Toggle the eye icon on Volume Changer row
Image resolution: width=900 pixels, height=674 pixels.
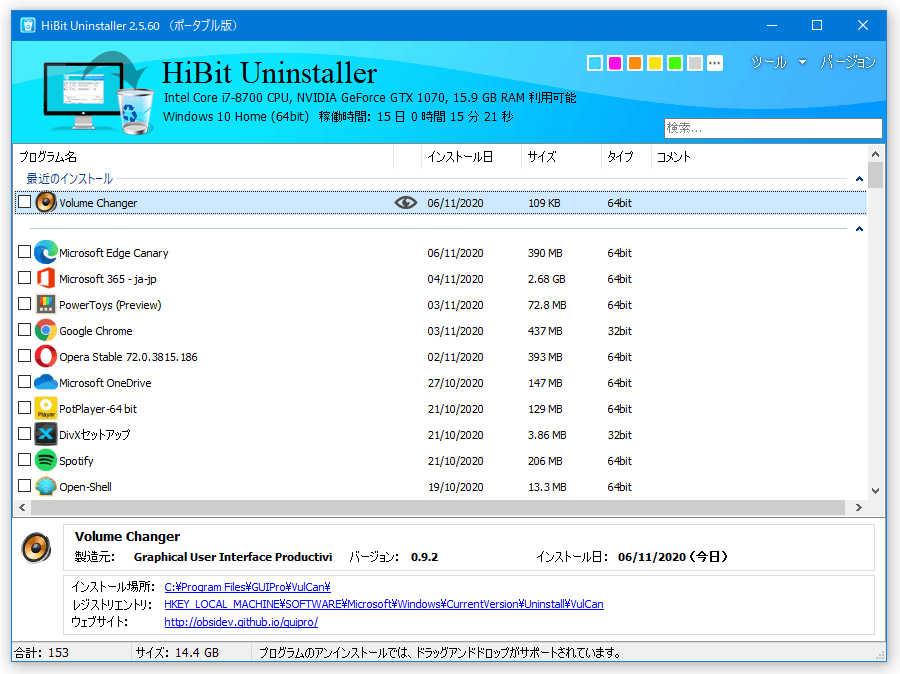click(406, 202)
